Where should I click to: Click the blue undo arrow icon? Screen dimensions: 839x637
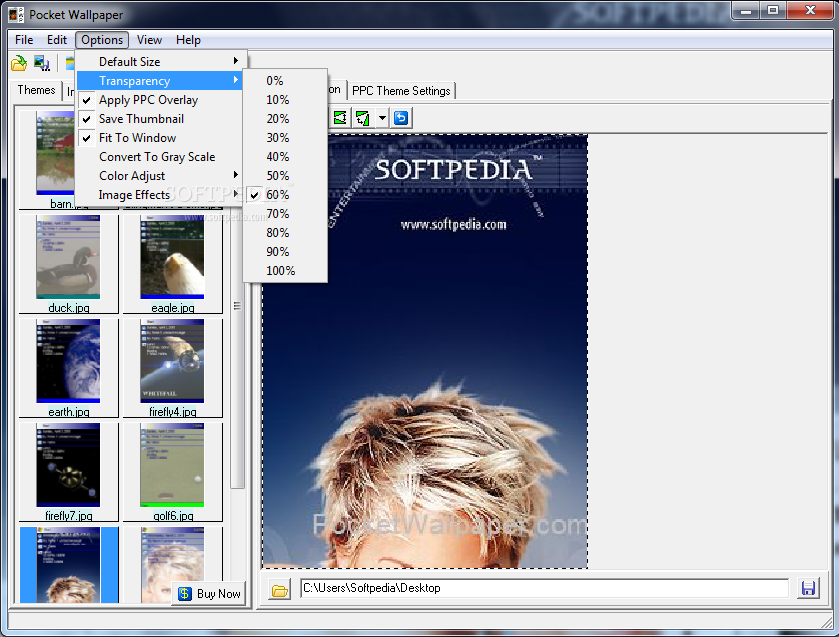401,118
